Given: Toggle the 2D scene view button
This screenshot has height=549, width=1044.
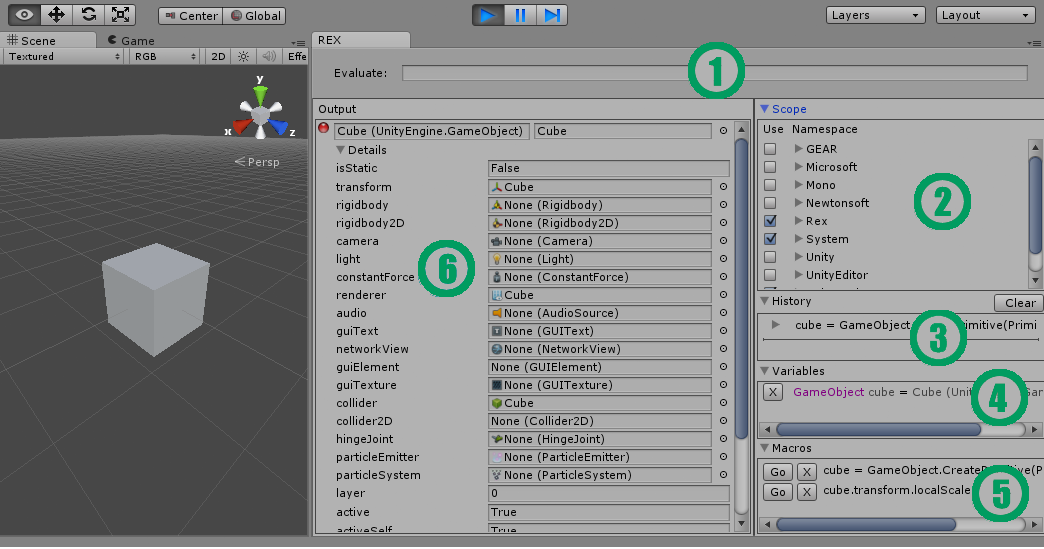Looking at the screenshot, I should (218, 57).
